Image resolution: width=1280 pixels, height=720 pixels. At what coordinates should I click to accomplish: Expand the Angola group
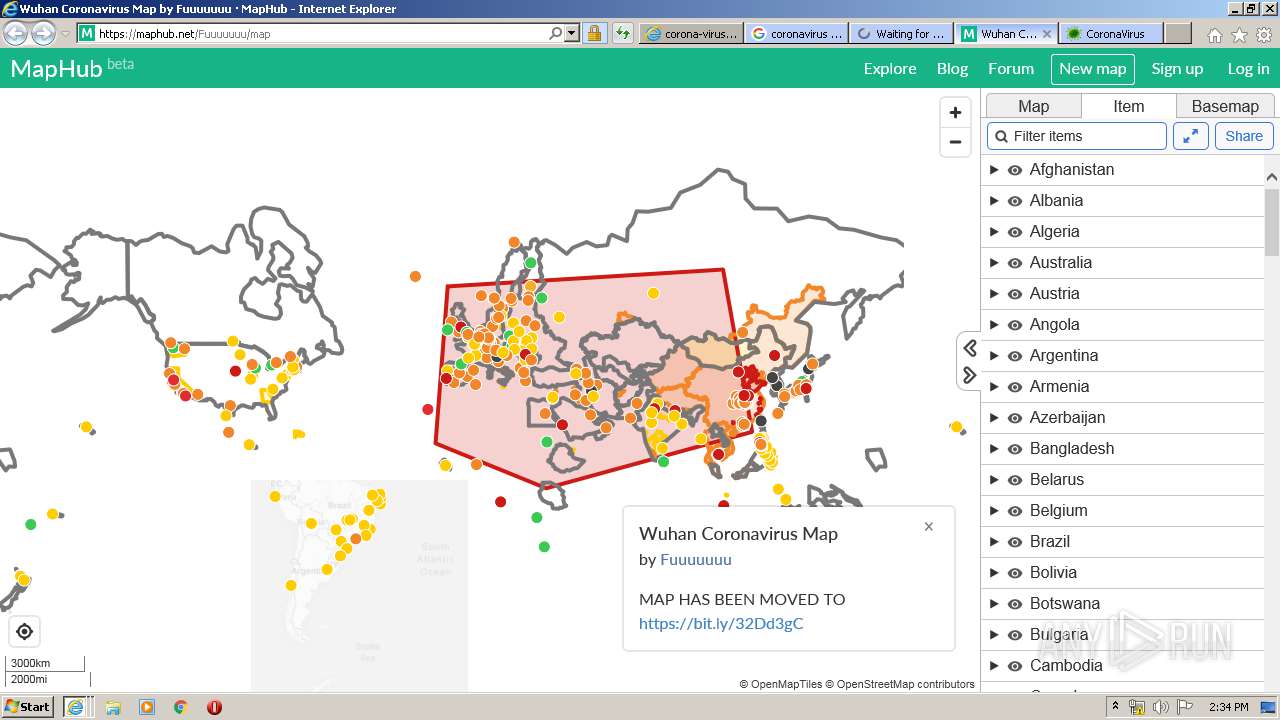pos(993,325)
